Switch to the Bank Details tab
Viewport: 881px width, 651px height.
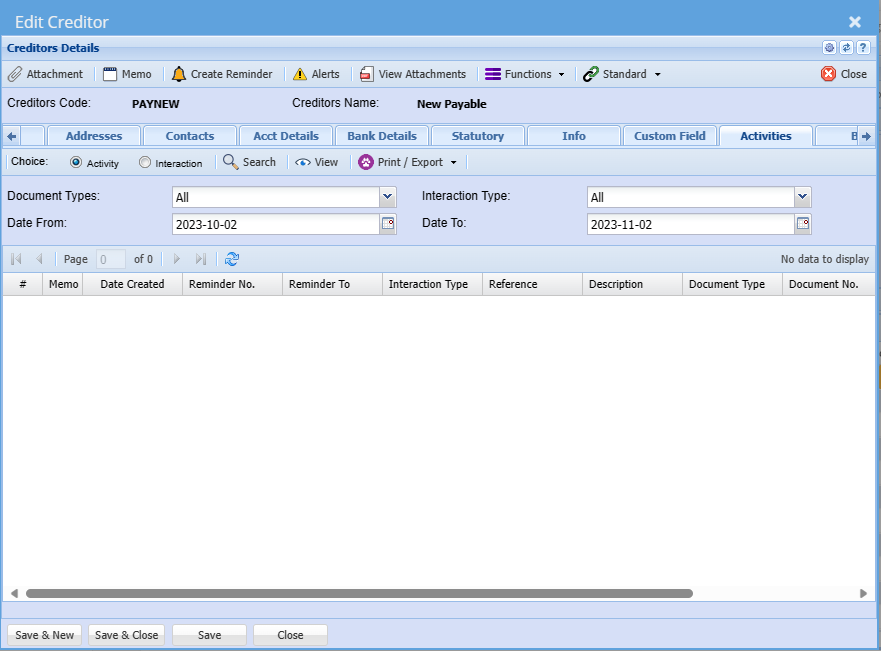[382, 136]
